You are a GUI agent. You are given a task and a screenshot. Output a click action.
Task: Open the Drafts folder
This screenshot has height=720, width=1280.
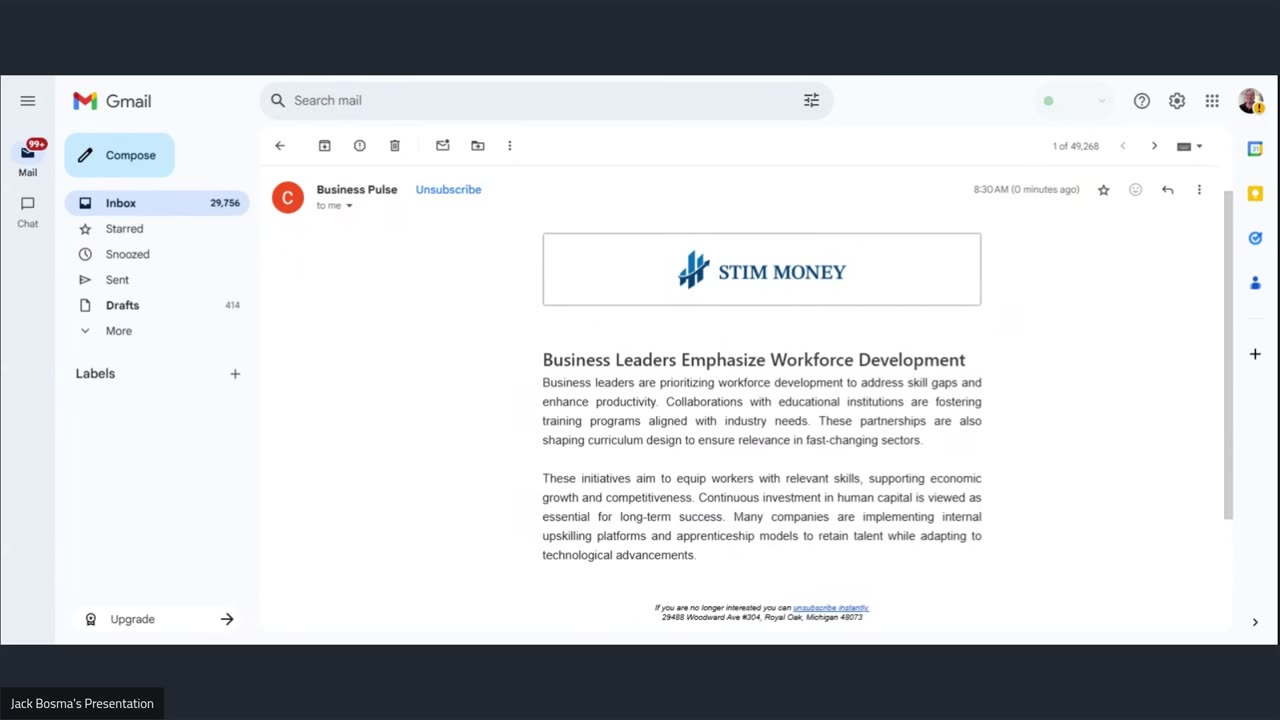pyautogui.click(x=157, y=305)
